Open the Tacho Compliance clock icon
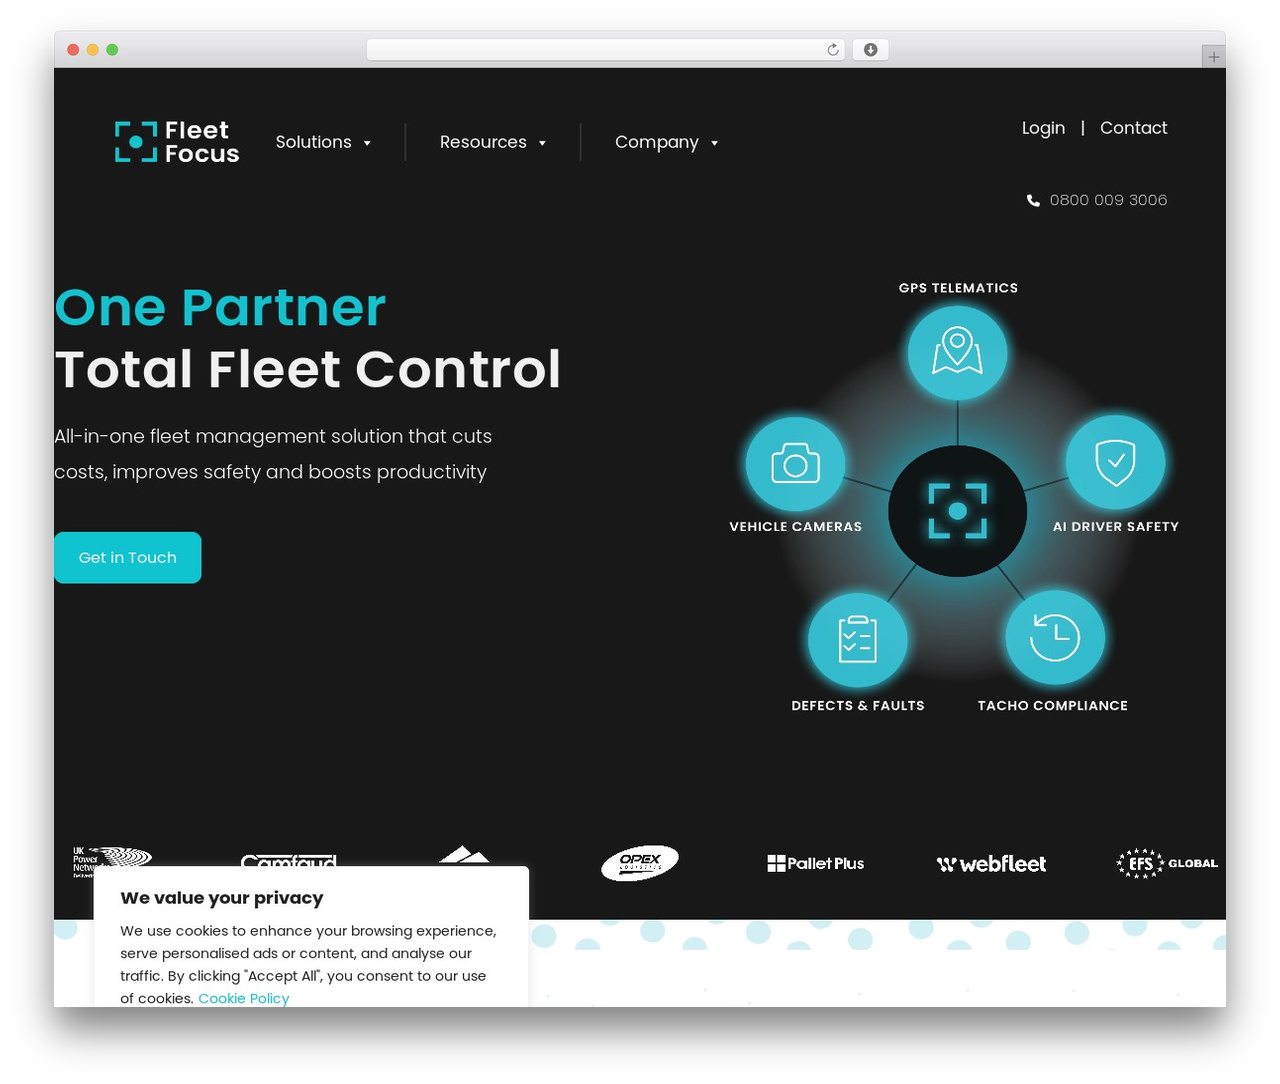 (x=1055, y=637)
